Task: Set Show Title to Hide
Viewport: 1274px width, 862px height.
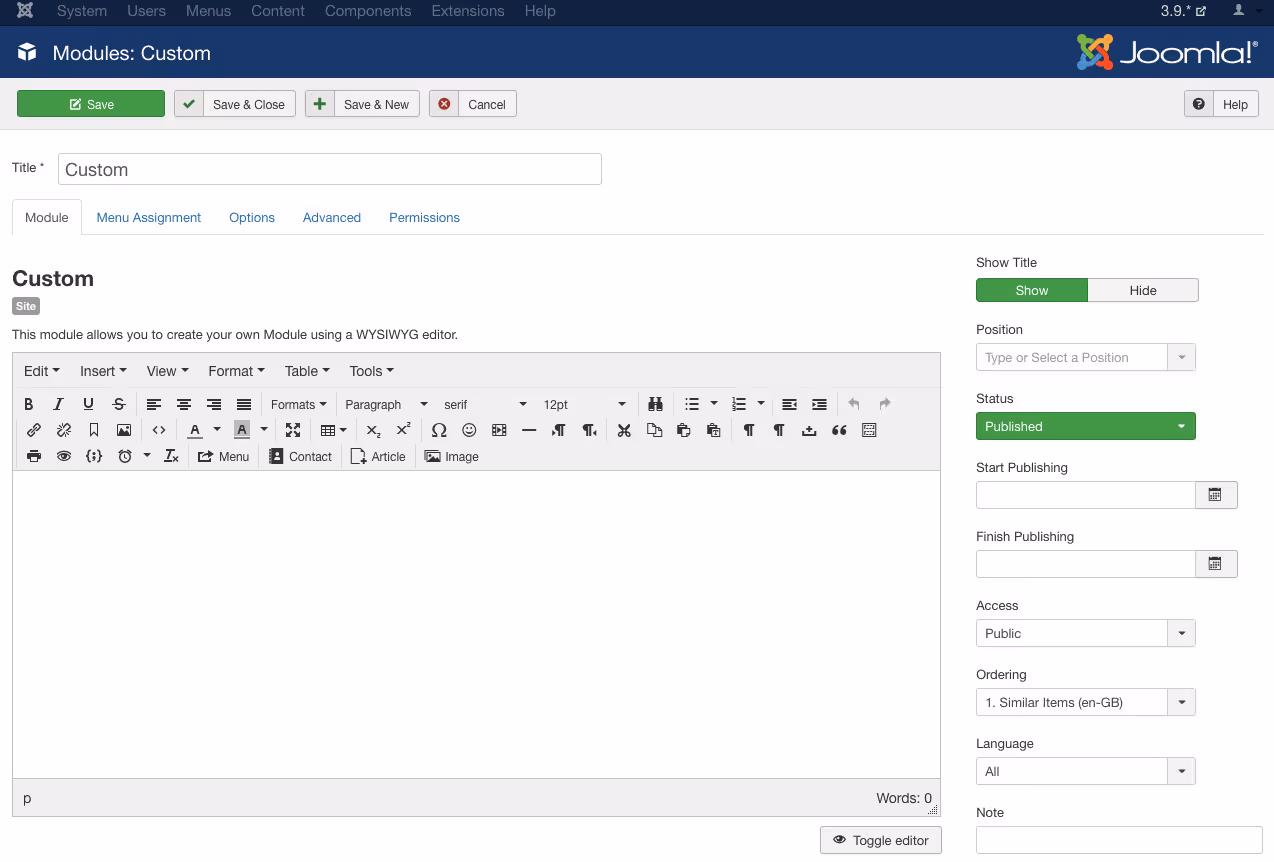Action: [1142, 290]
